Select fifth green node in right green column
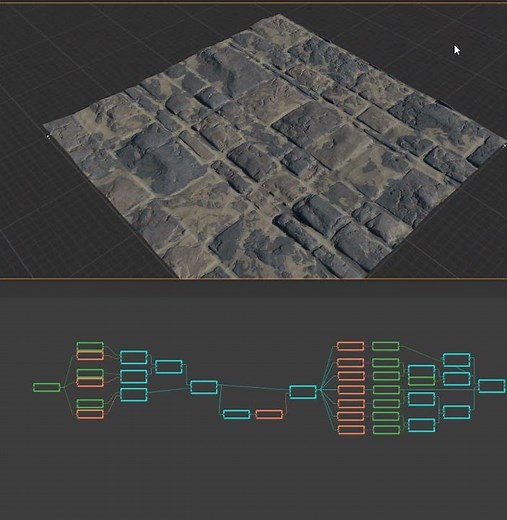 (x=386, y=404)
